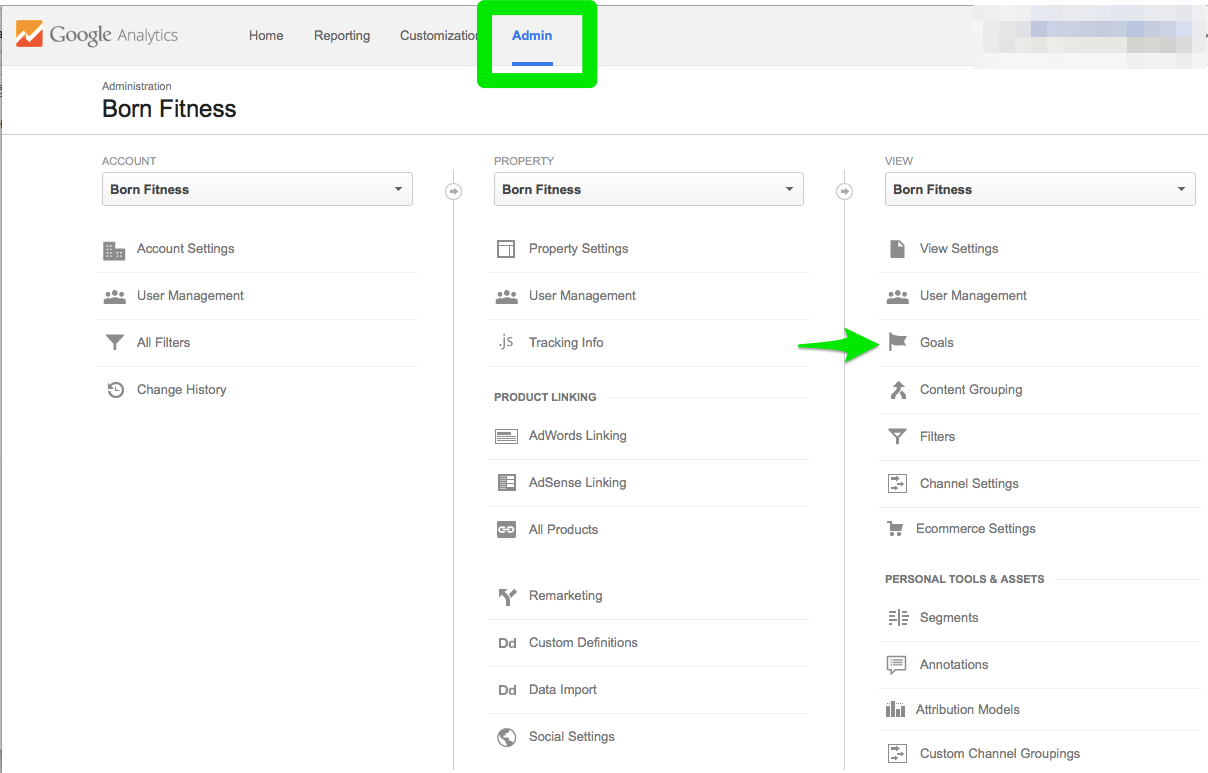Click the Remarketing fork icon
The height and width of the screenshot is (773, 1208).
pos(507,597)
